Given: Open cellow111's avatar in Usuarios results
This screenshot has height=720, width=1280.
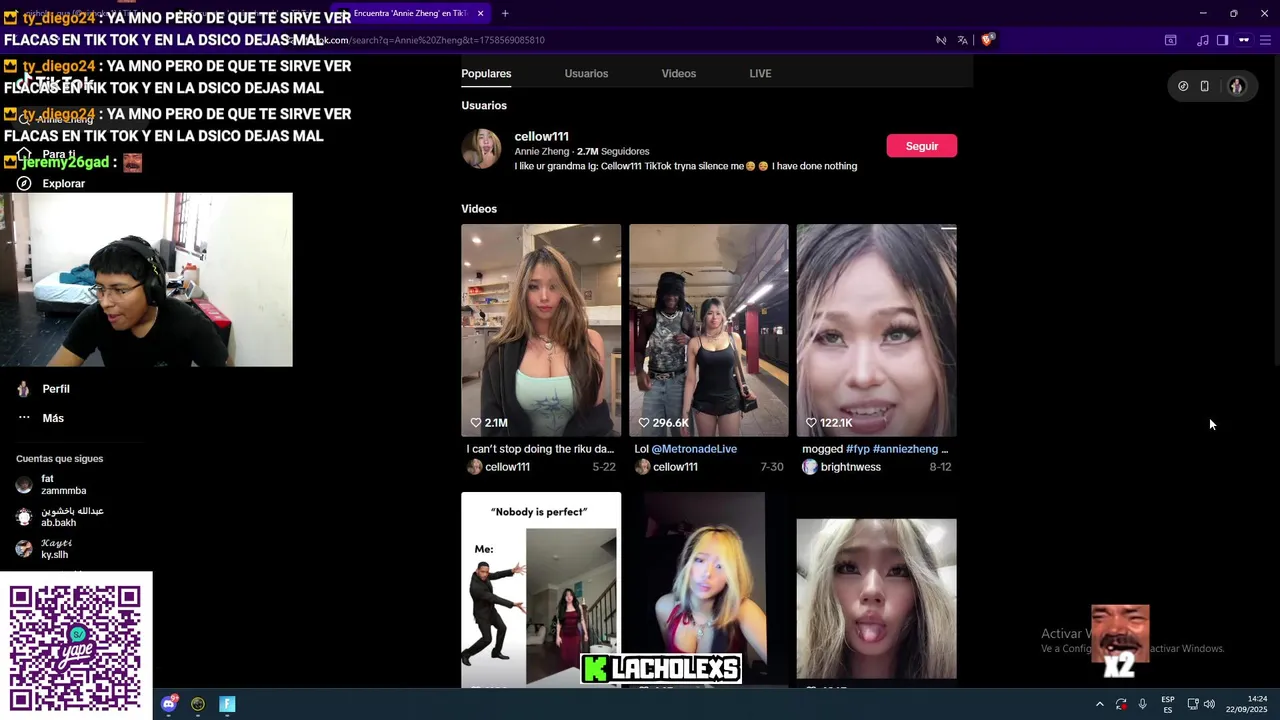Looking at the screenshot, I should pos(481,149).
